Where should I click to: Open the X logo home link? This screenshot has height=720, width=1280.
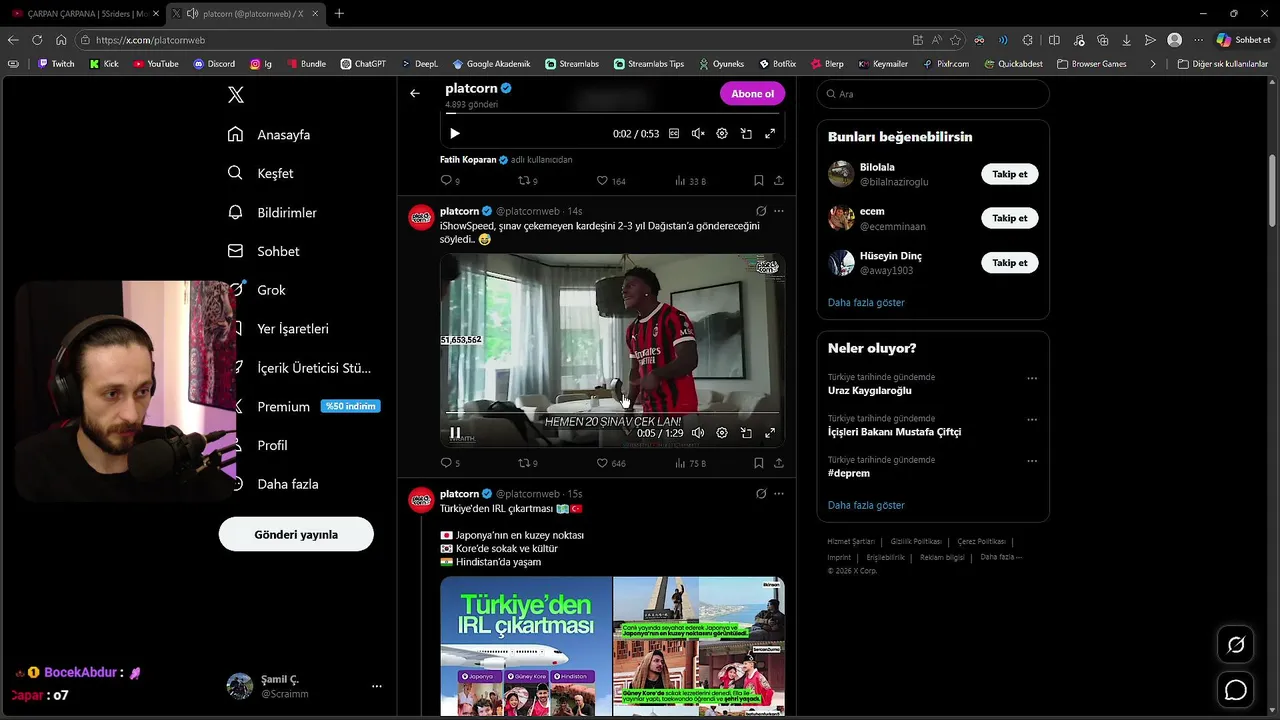[x=236, y=95]
